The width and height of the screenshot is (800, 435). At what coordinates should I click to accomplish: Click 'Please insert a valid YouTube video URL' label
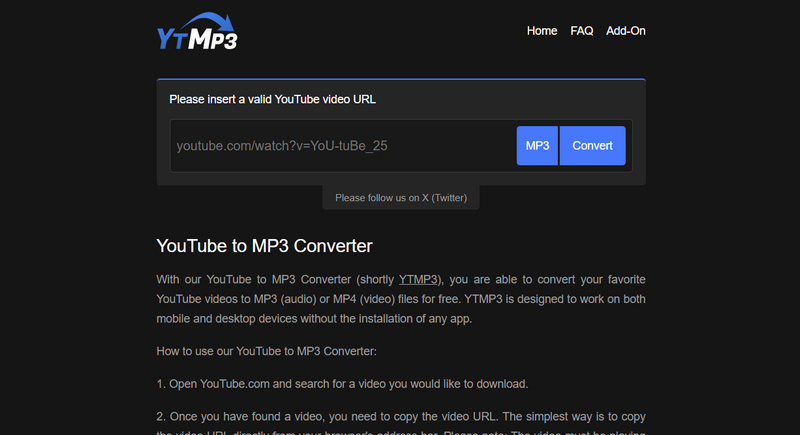click(272, 99)
